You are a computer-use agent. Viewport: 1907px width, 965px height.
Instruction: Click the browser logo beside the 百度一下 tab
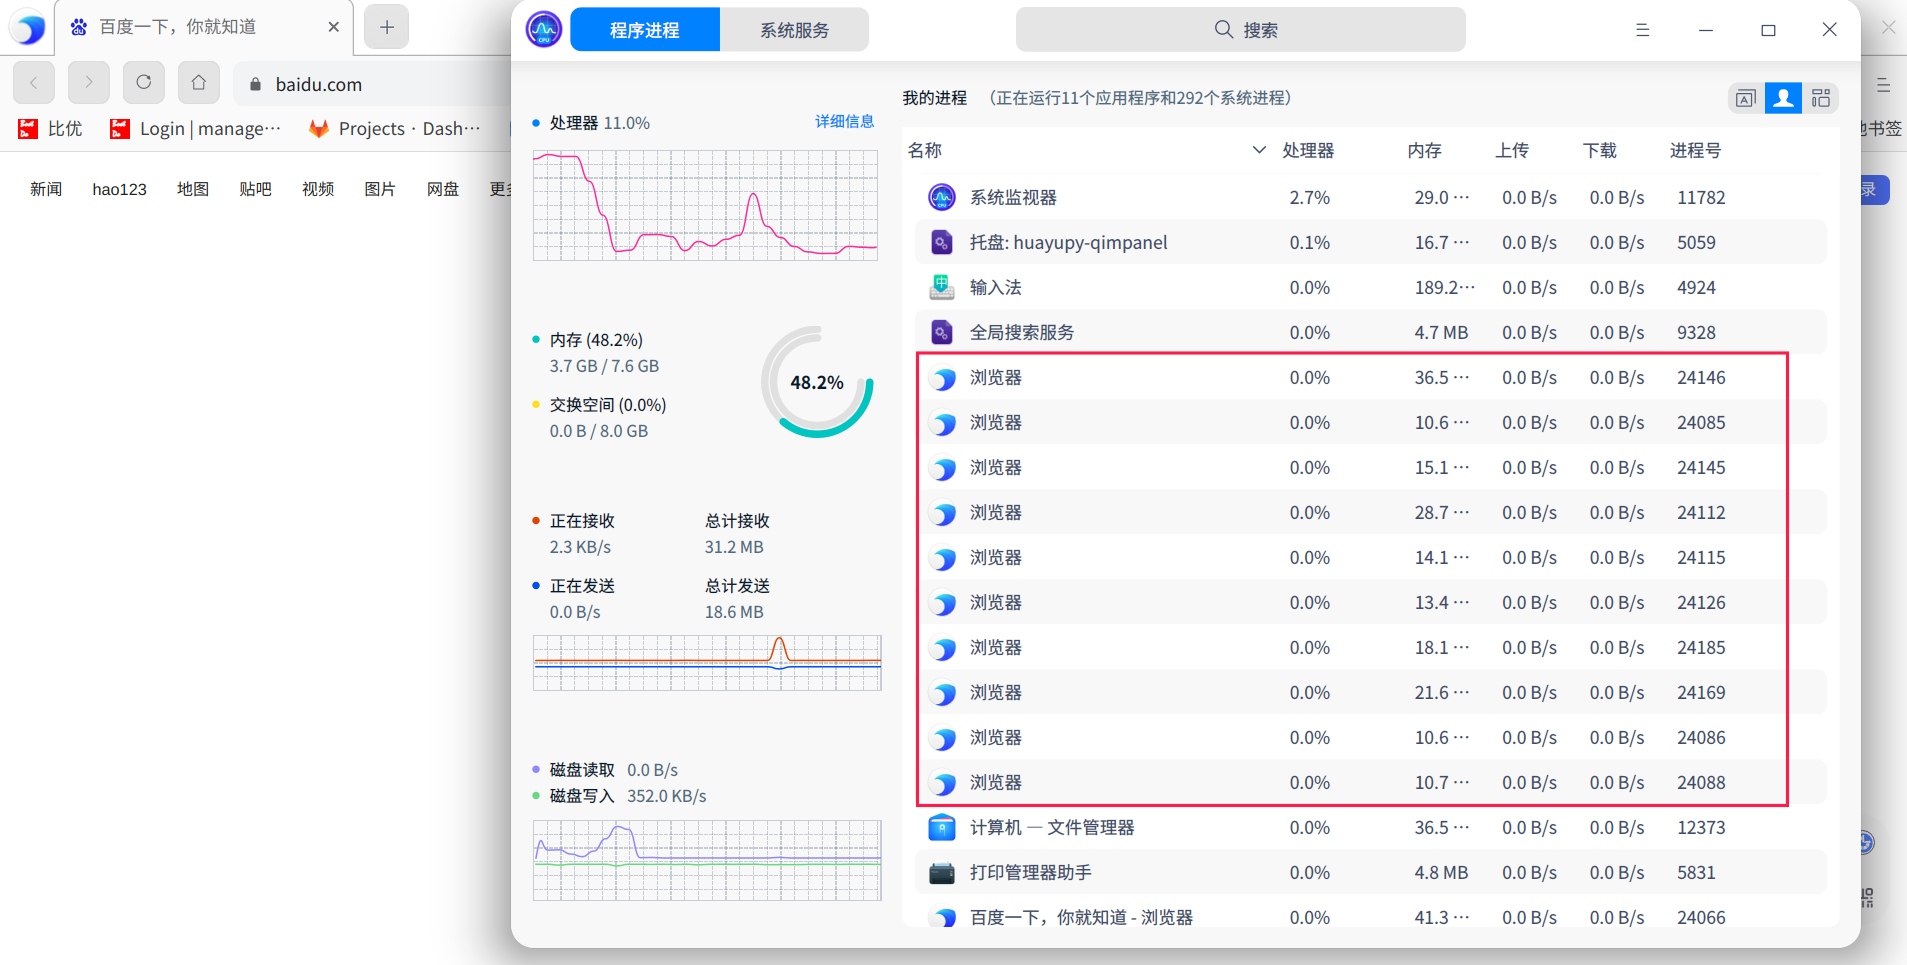(29, 28)
